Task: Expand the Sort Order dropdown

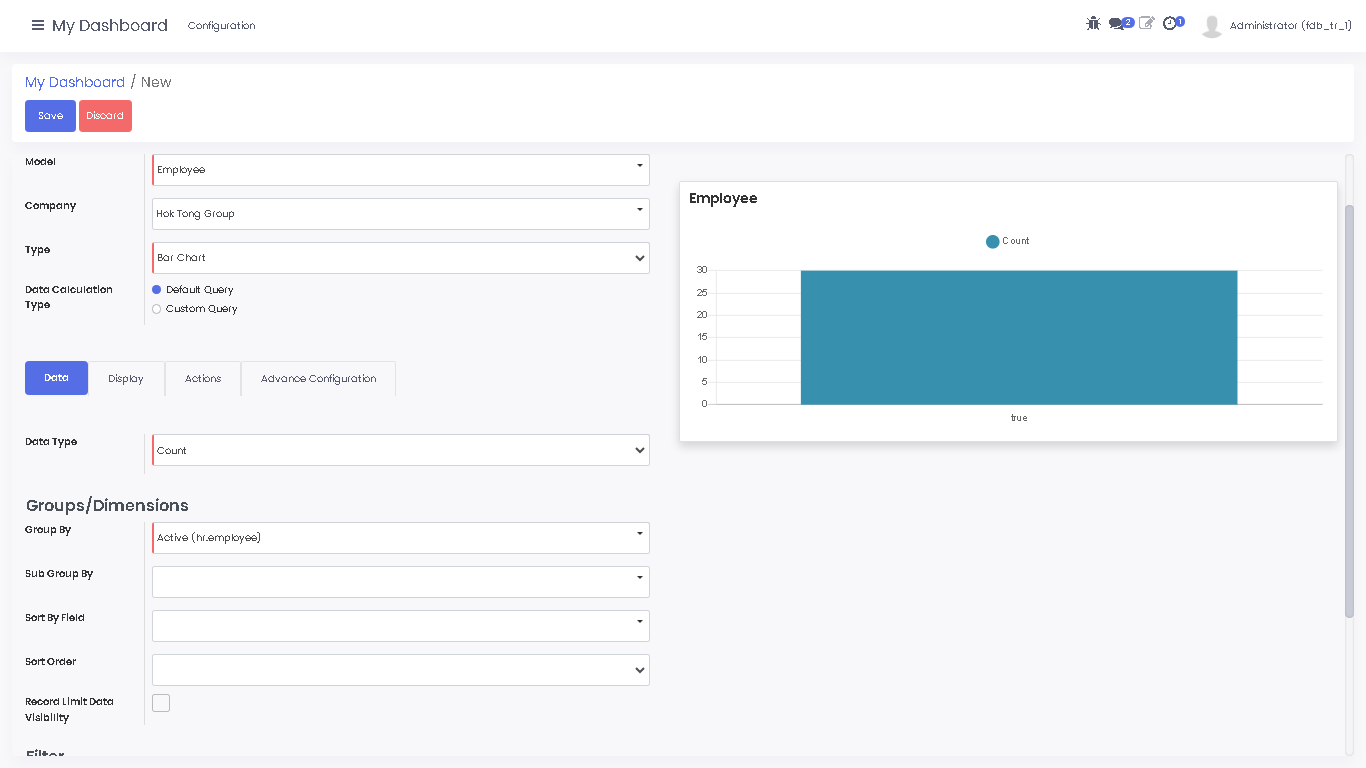Action: [400, 670]
